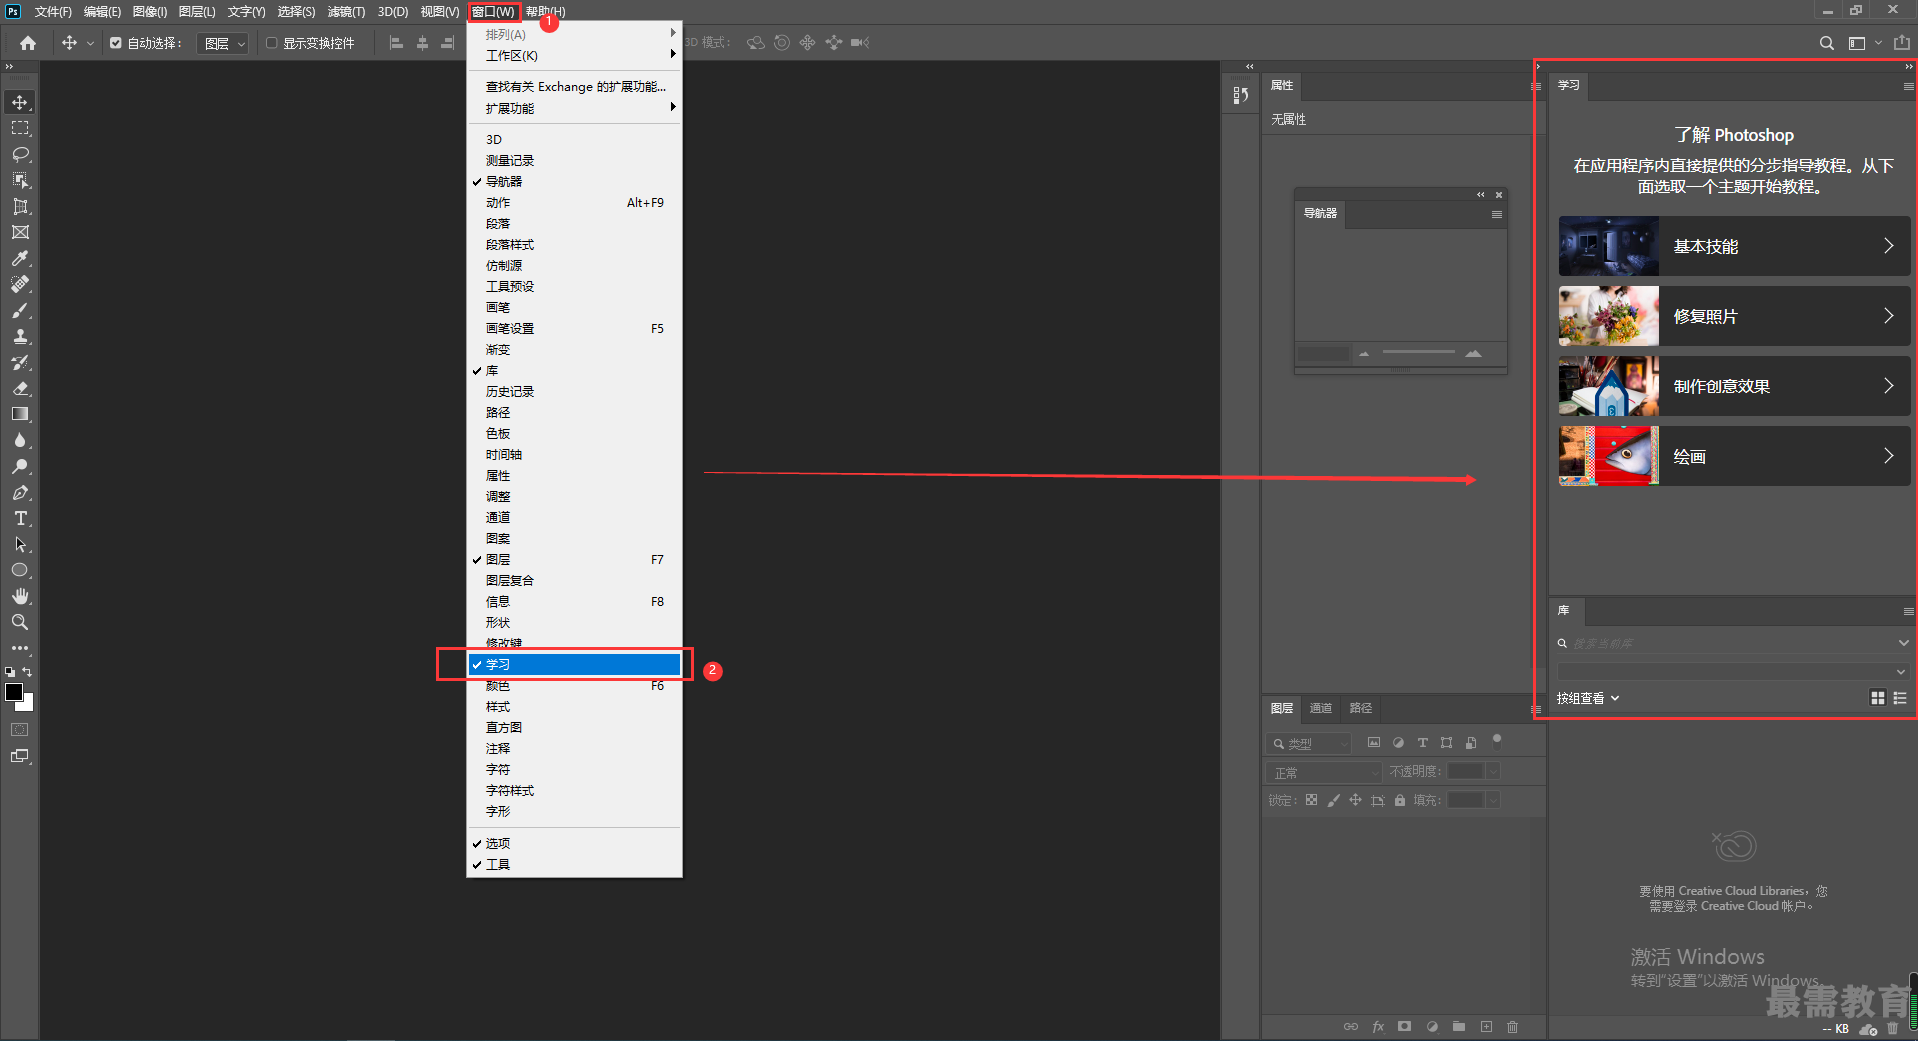Open the 基本技能 tutorial card
The image size is (1918, 1041).
1734,246
